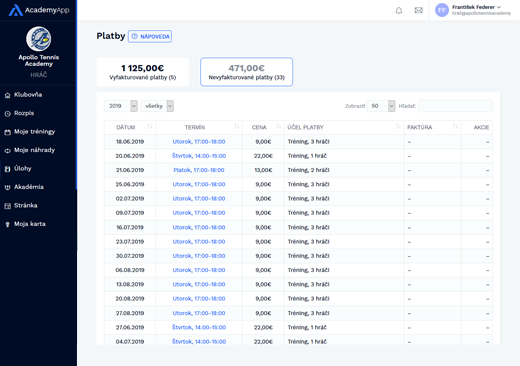Viewport: 520px width, 366px height.
Task: Click the Moja karta icon
Action: [x=8, y=224]
